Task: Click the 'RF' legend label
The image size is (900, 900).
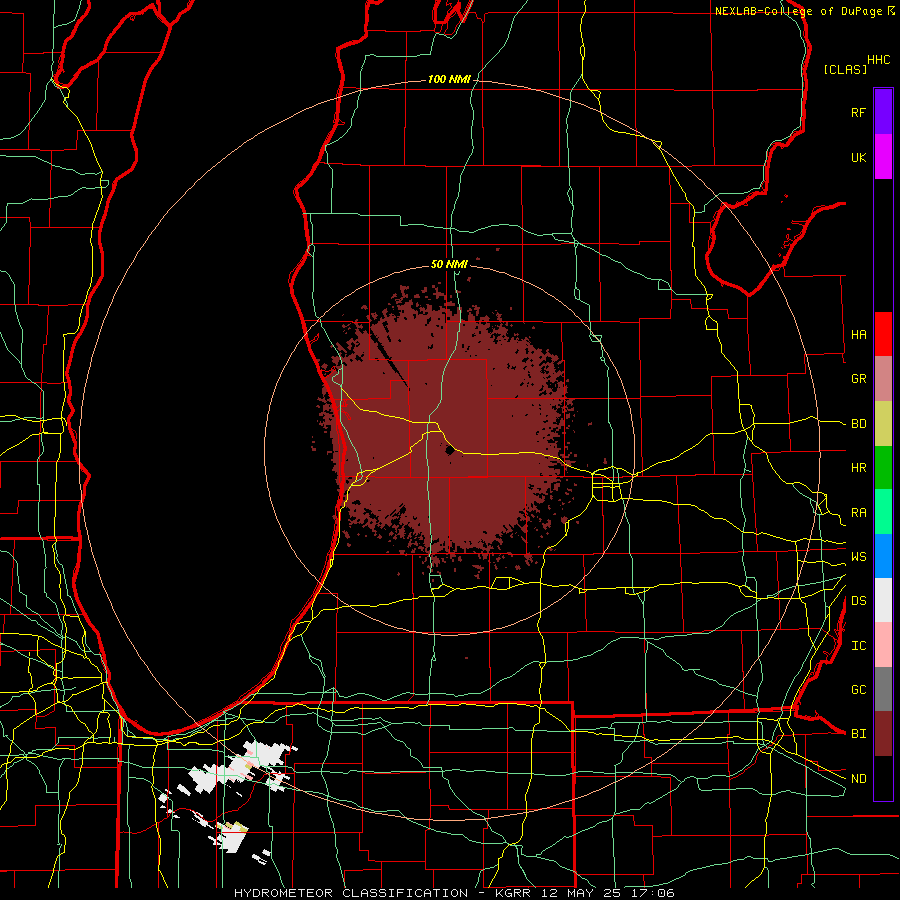Action: tap(858, 112)
